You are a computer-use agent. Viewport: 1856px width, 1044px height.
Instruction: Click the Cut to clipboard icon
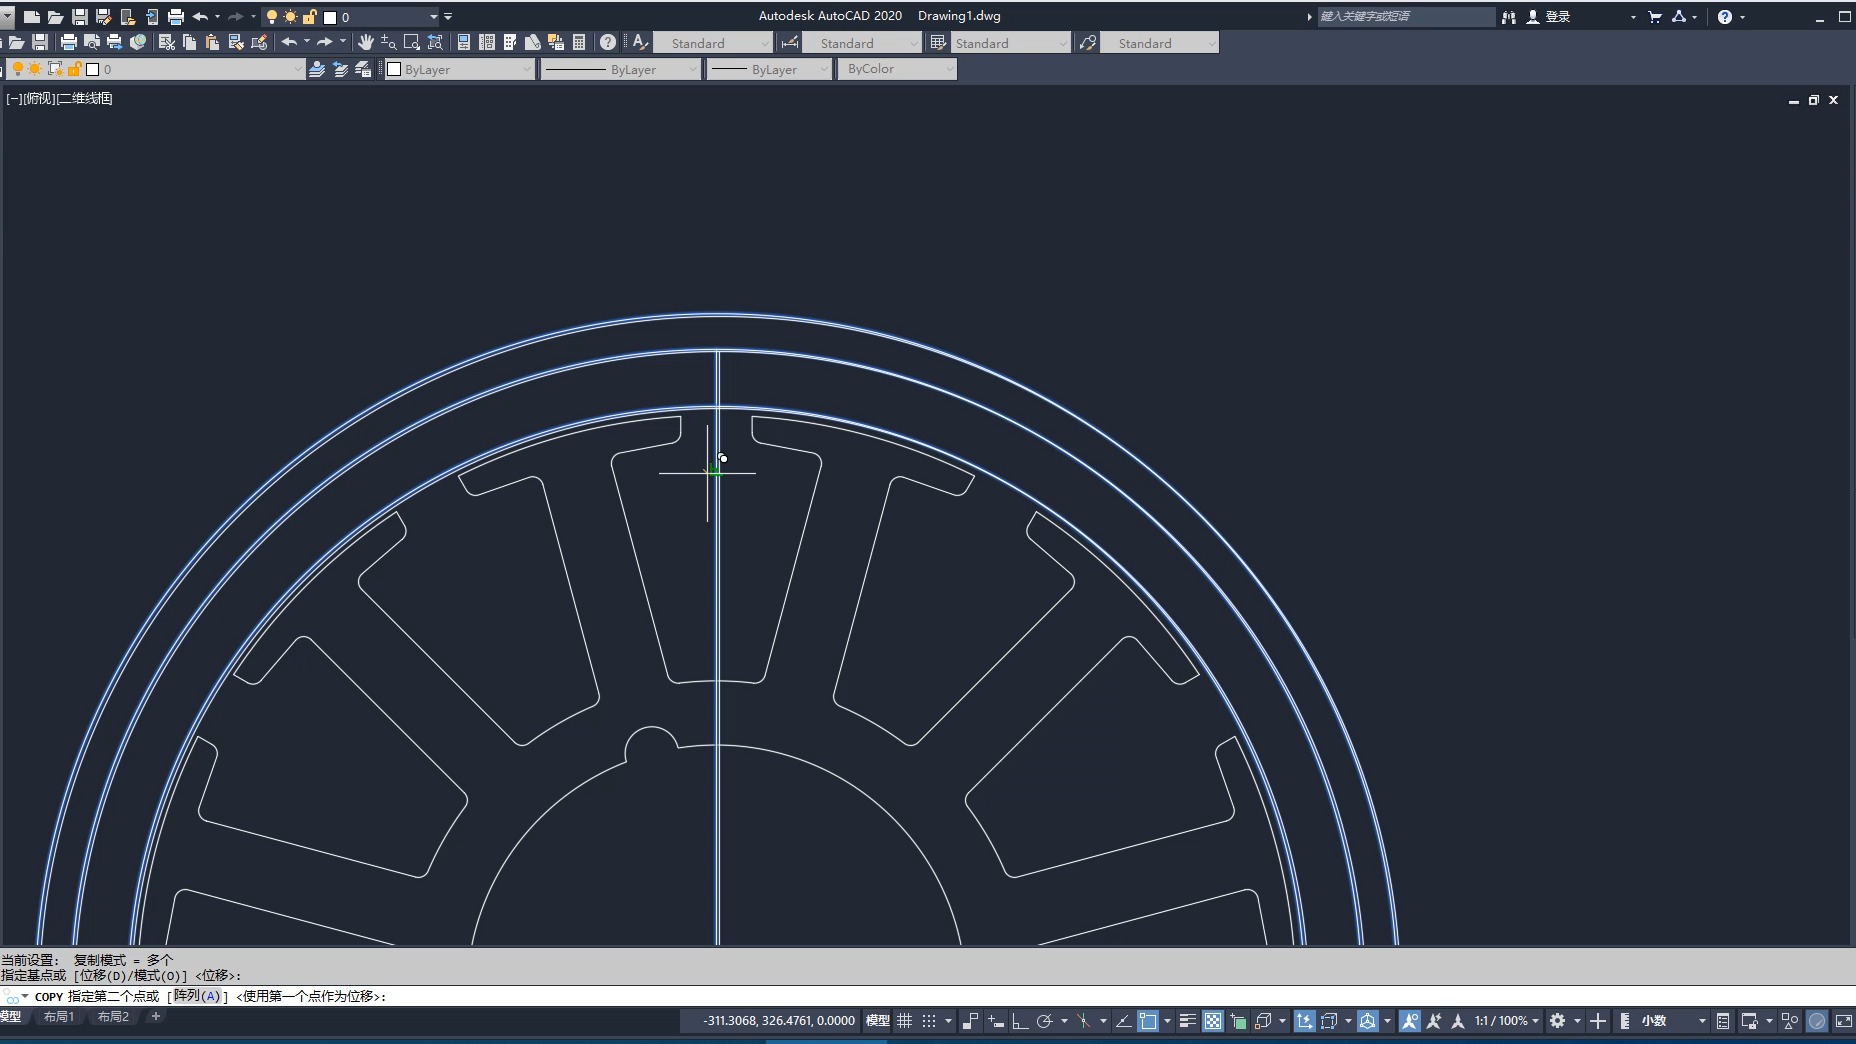point(167,42)
